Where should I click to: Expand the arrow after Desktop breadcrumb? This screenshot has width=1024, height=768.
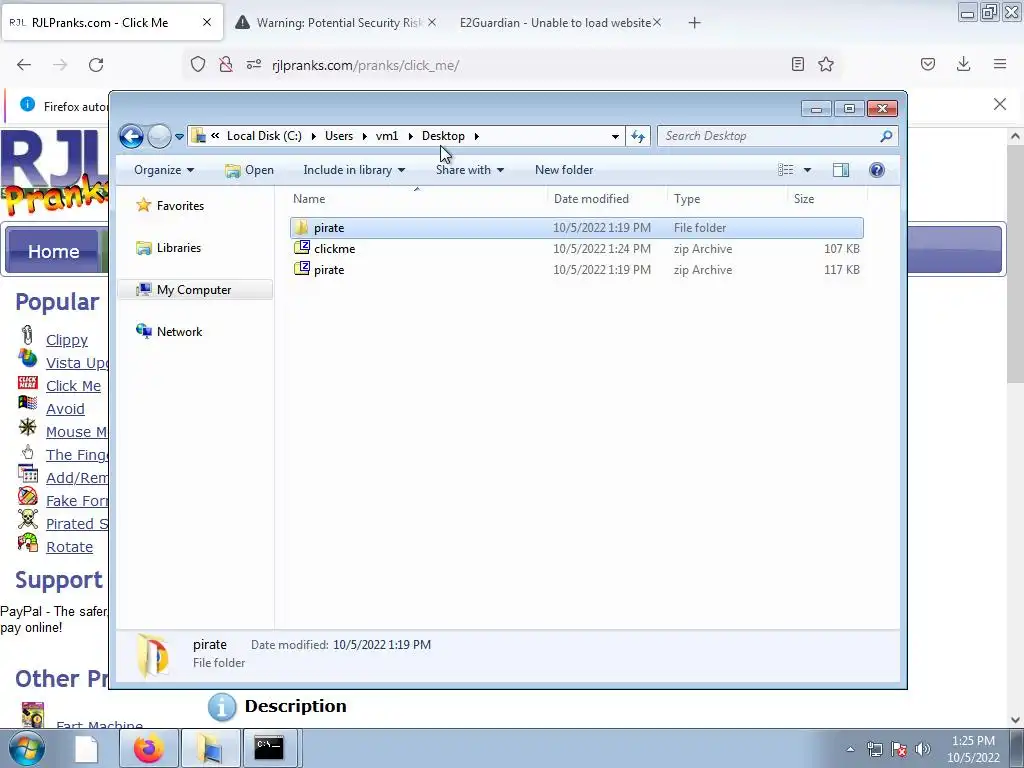point(477,136)
